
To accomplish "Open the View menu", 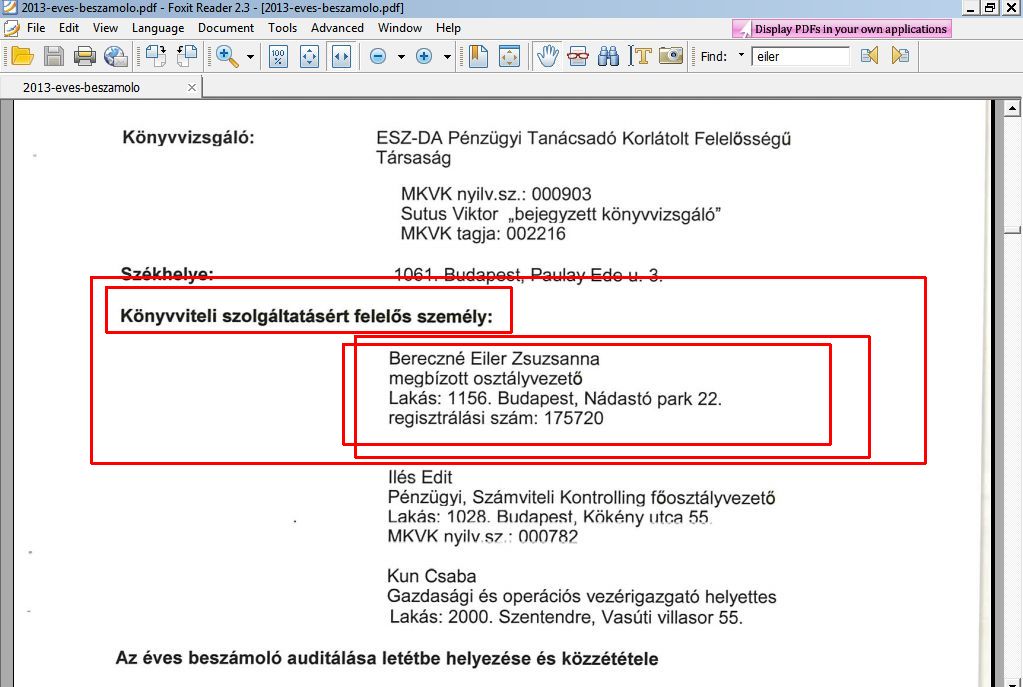I will pyautogui.click(x=105, y=28).
